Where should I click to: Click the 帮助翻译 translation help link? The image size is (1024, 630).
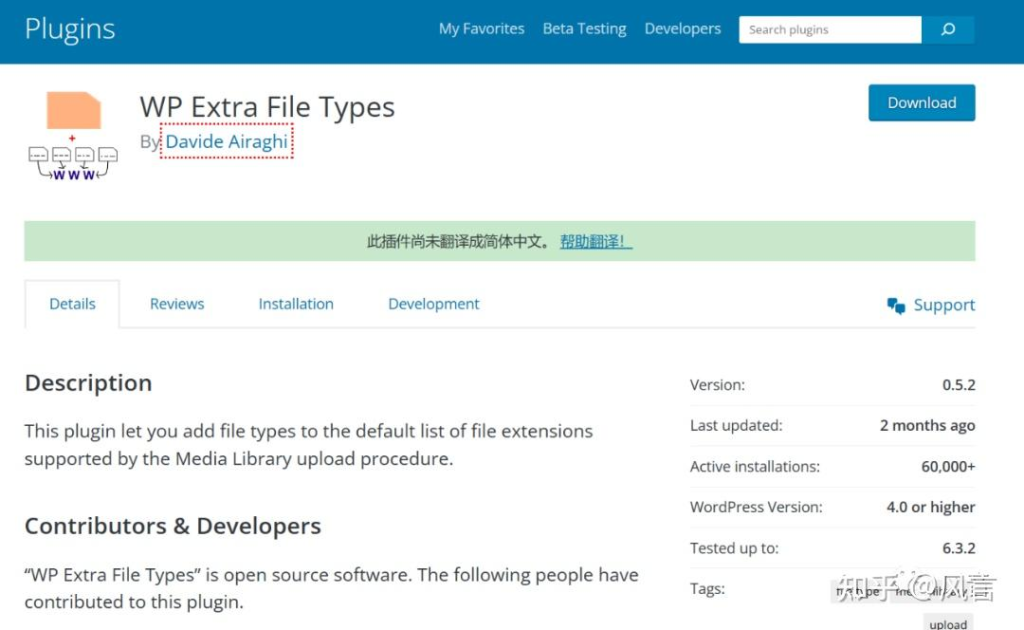pyautogui.click(x=595, y=241)
